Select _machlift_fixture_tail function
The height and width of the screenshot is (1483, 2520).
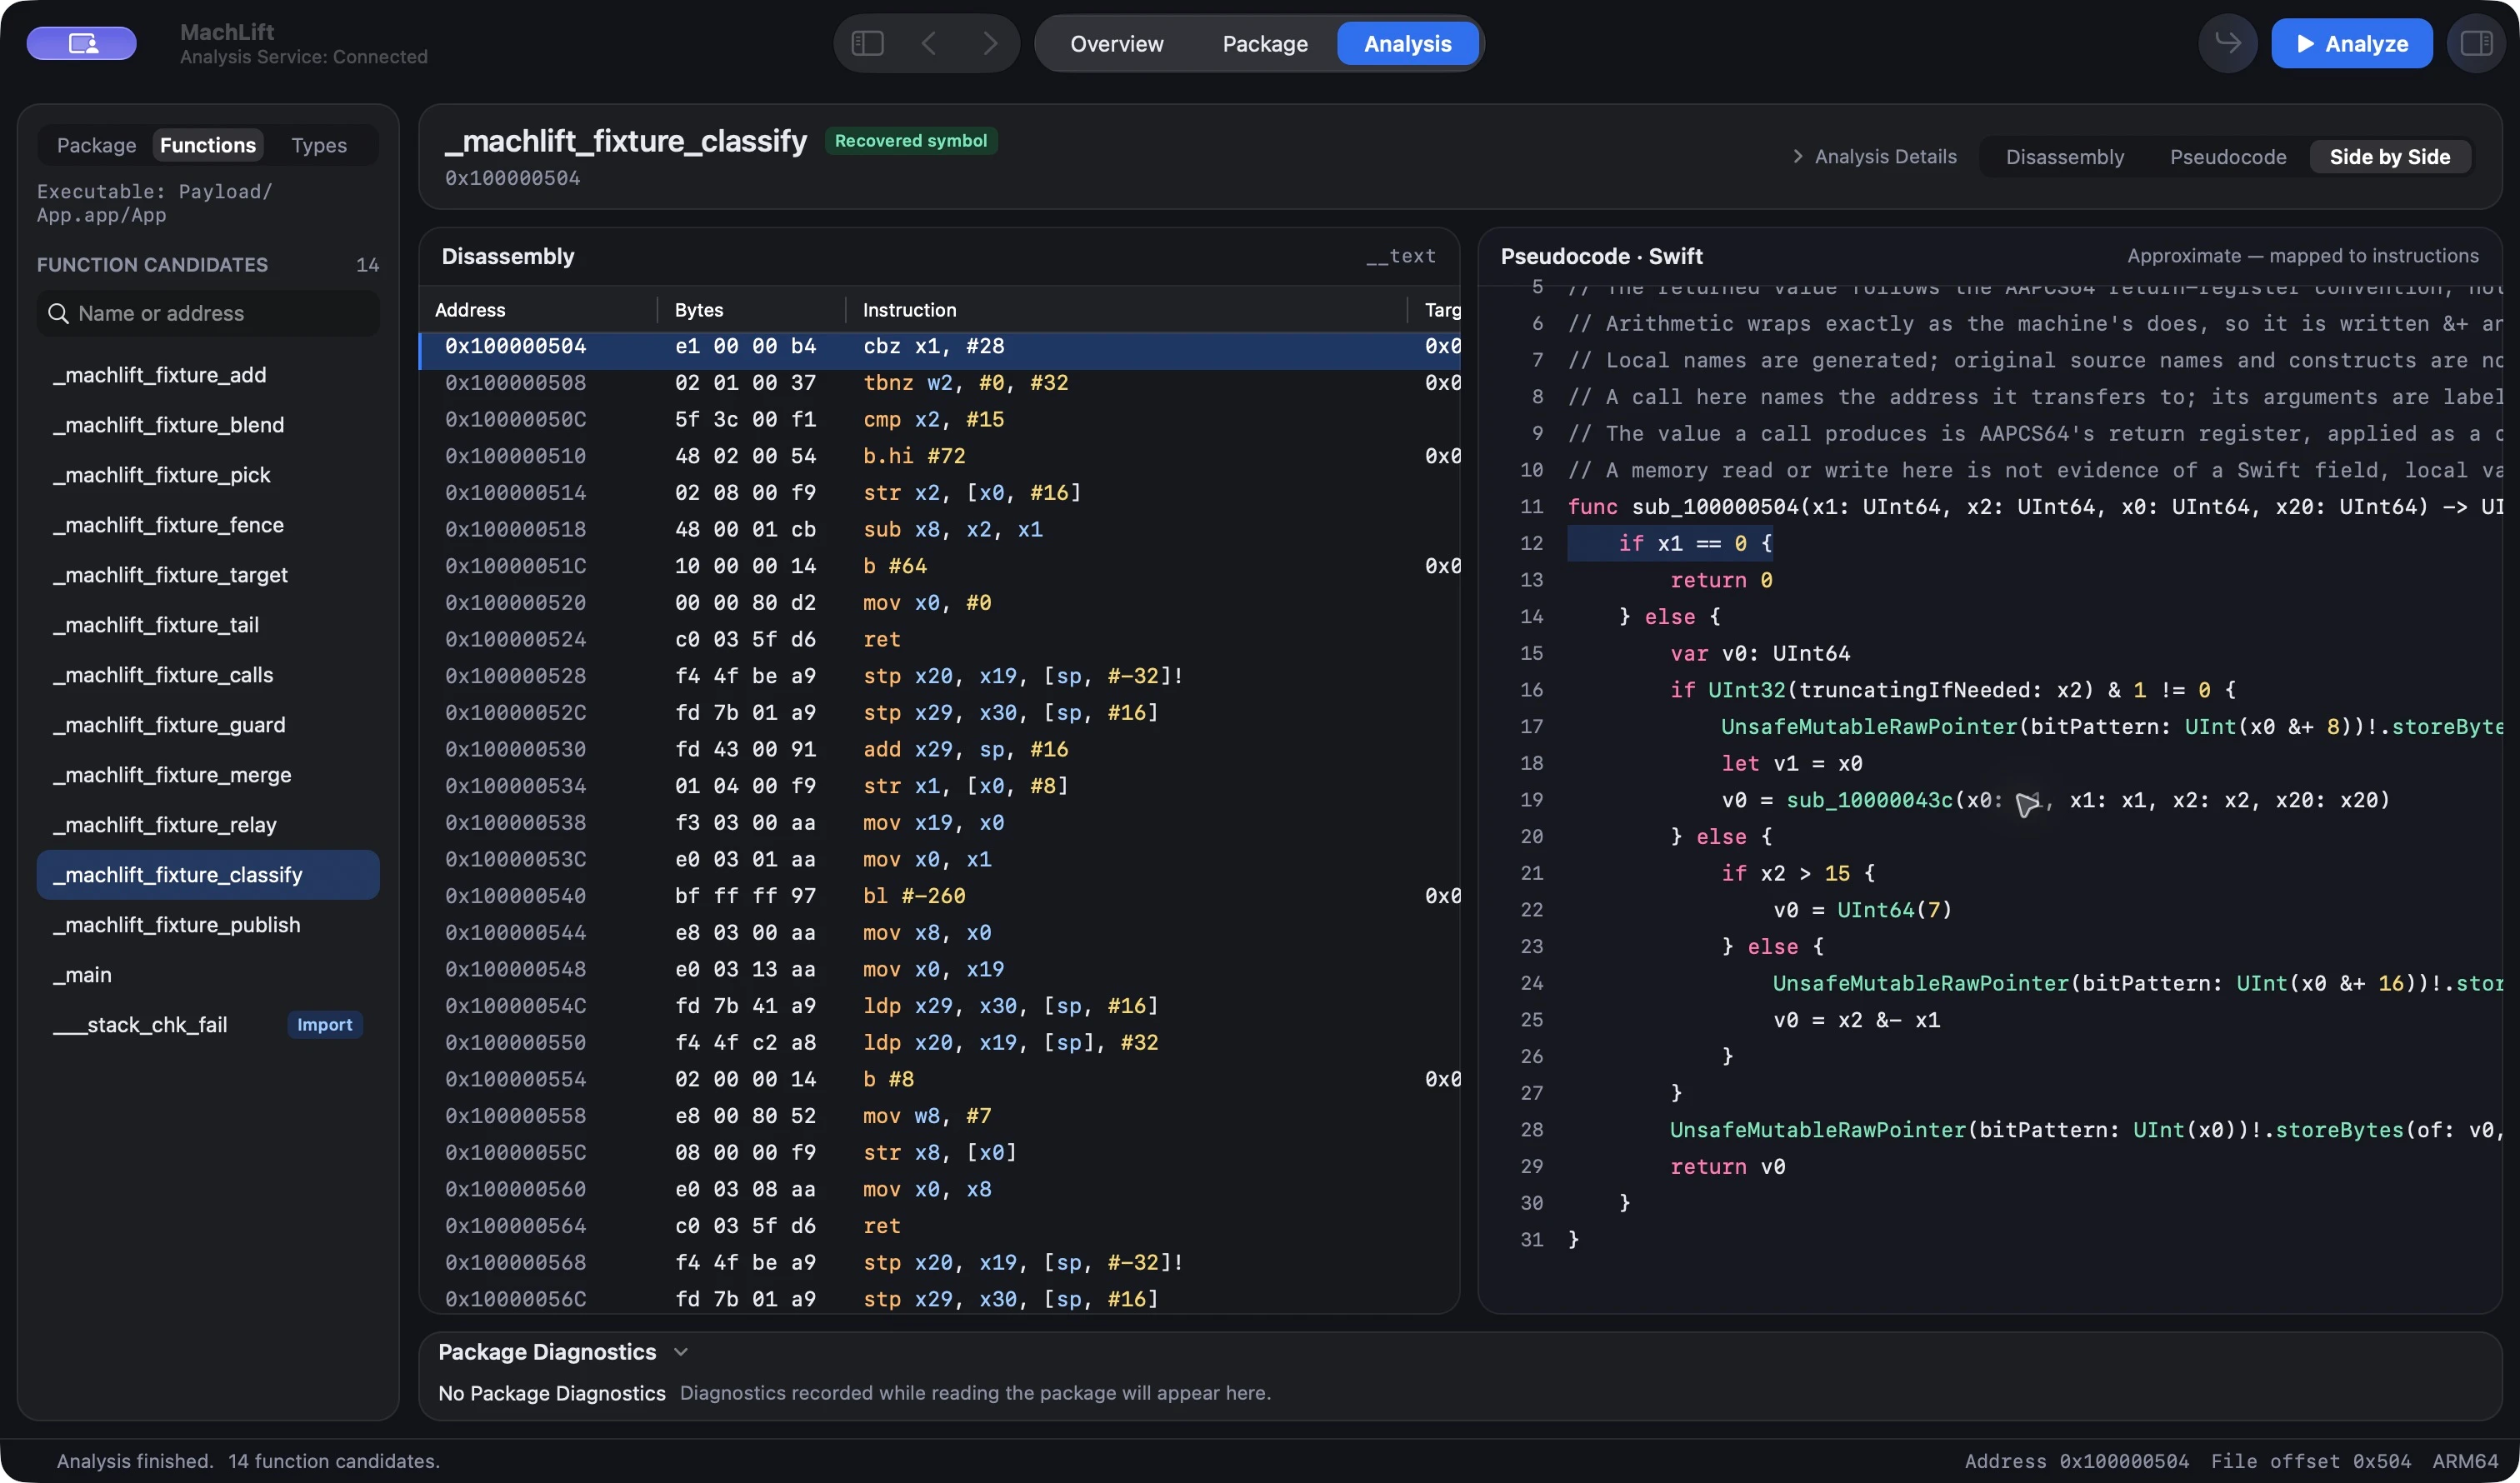click(208, 625)
